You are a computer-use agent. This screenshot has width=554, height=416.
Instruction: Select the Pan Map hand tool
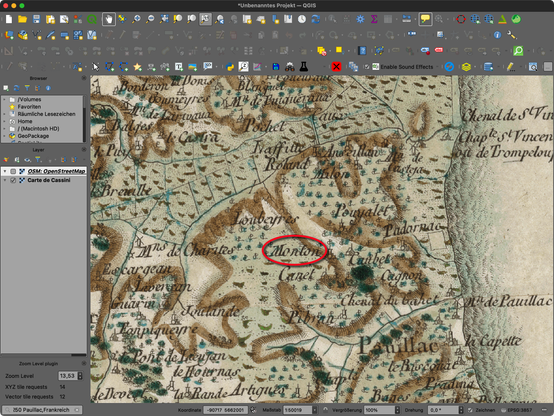click(x=108, y=19)
